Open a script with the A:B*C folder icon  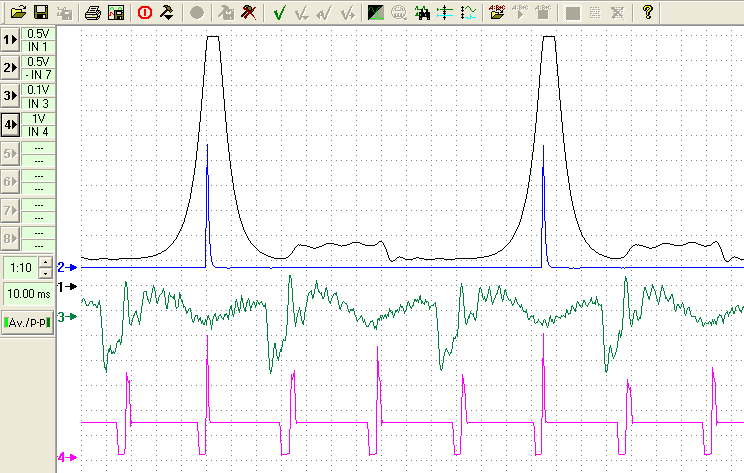497,12
